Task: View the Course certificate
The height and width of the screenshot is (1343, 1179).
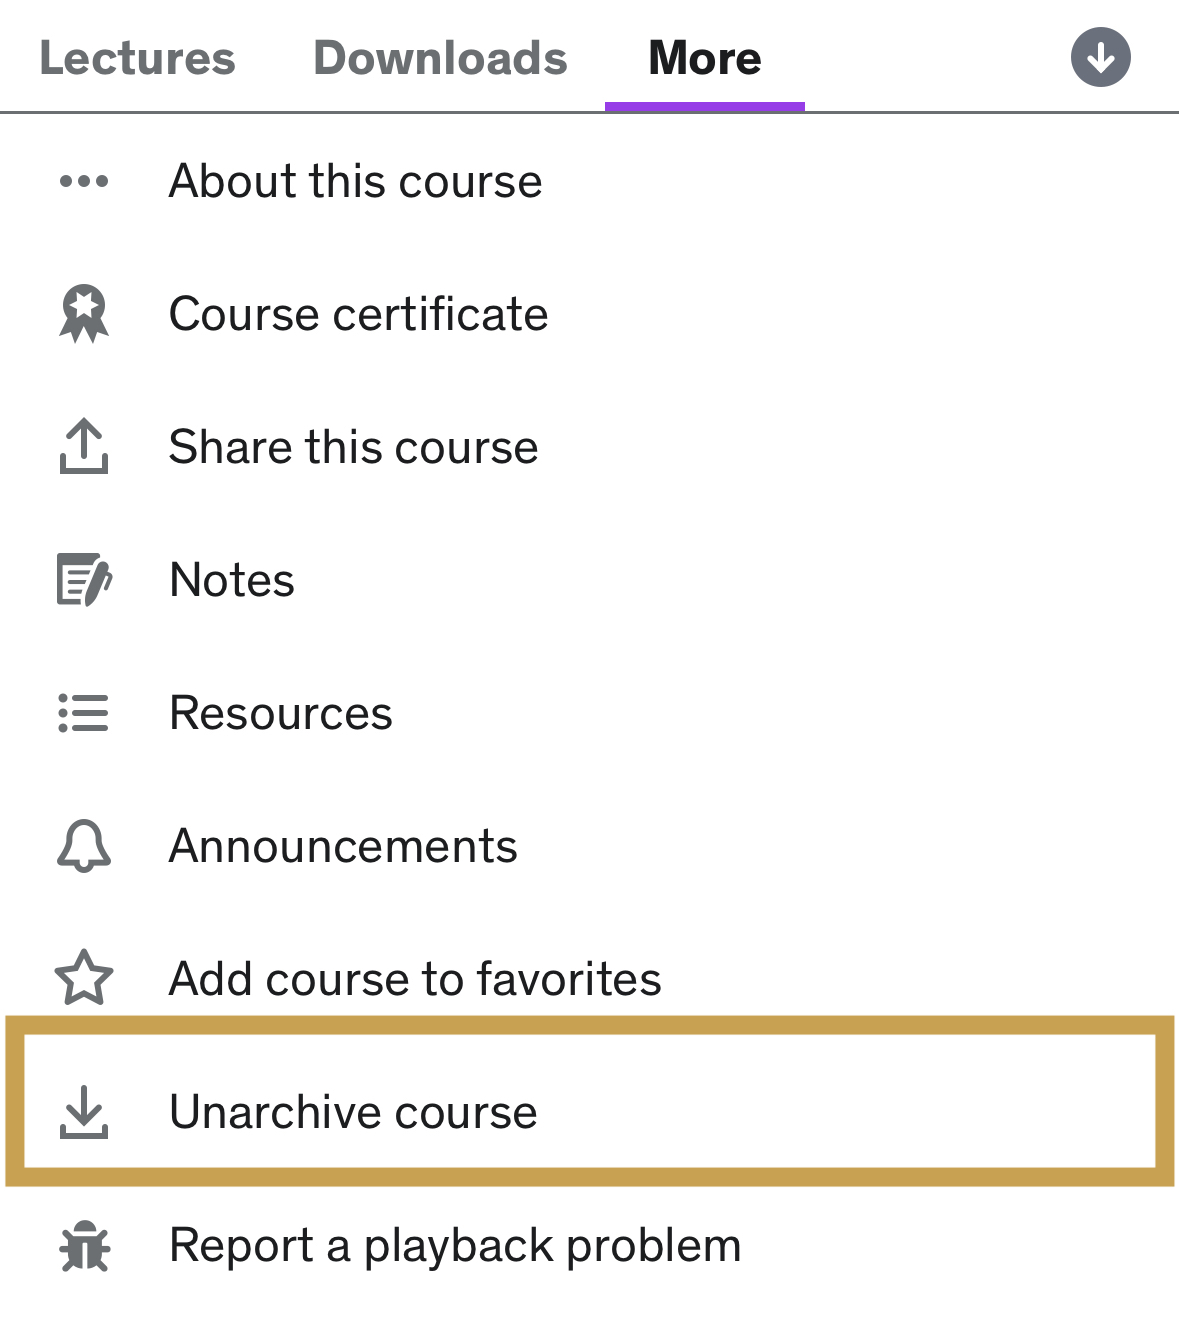Action: [x=358, y=314]
